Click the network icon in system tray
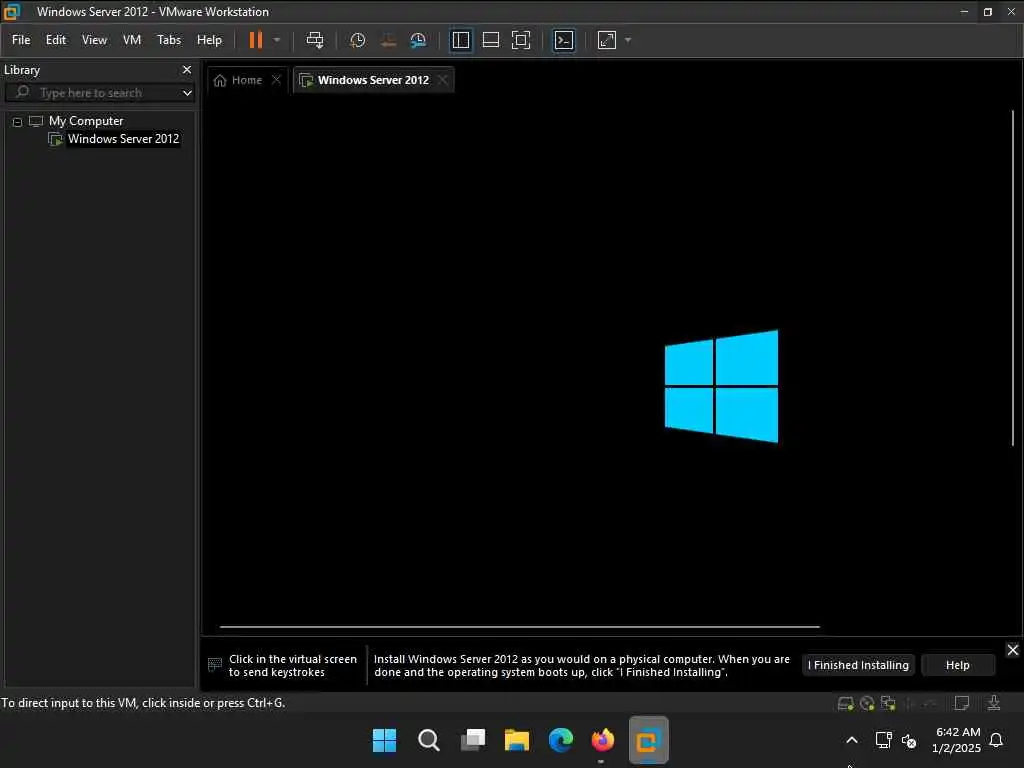Viewport: 1024px width, 768px height. (x=884, y=740)
